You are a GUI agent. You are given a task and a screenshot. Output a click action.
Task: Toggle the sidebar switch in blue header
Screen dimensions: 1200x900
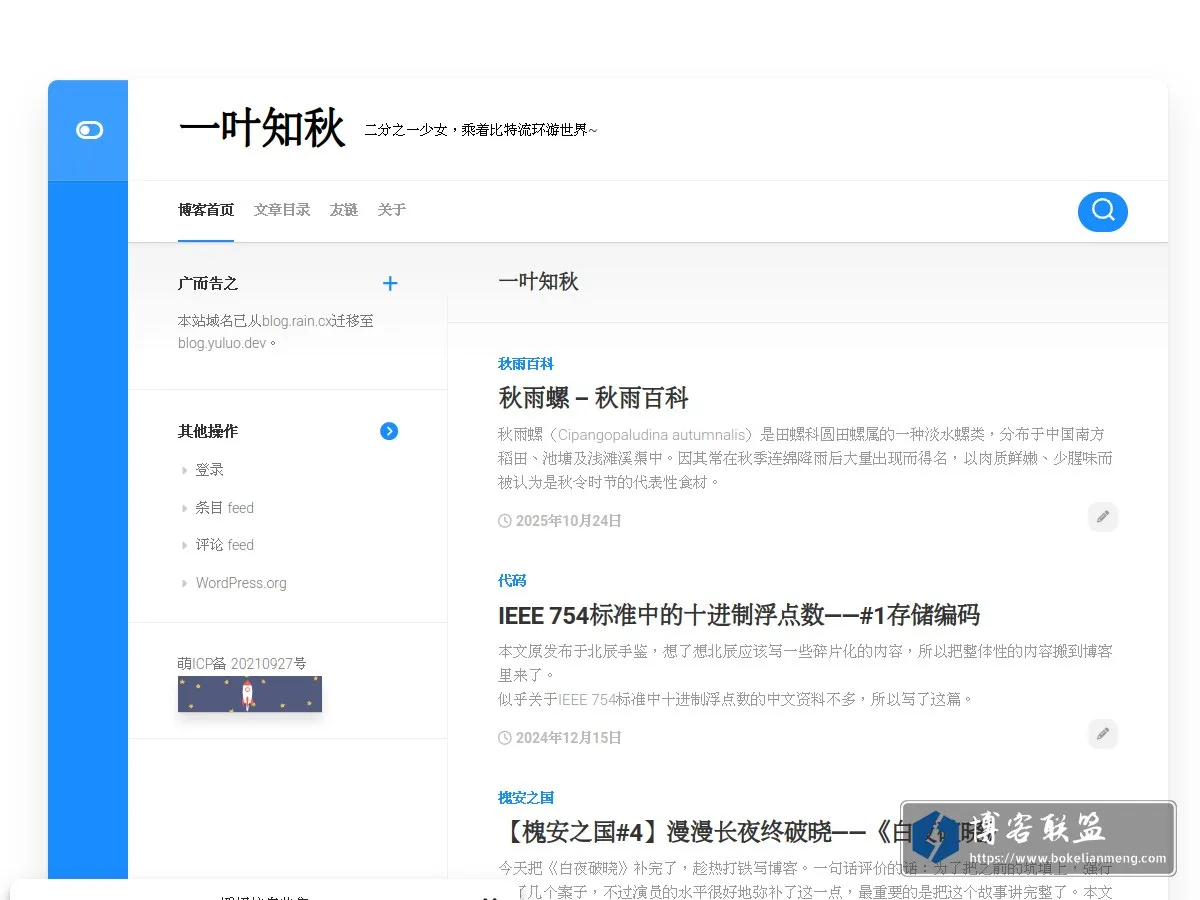point(89,130)
